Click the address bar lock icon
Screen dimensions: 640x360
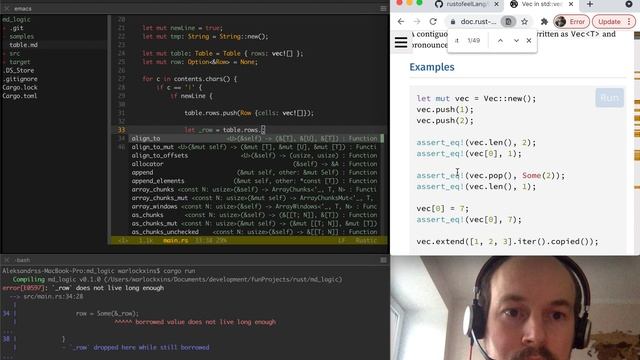(452, 22)
